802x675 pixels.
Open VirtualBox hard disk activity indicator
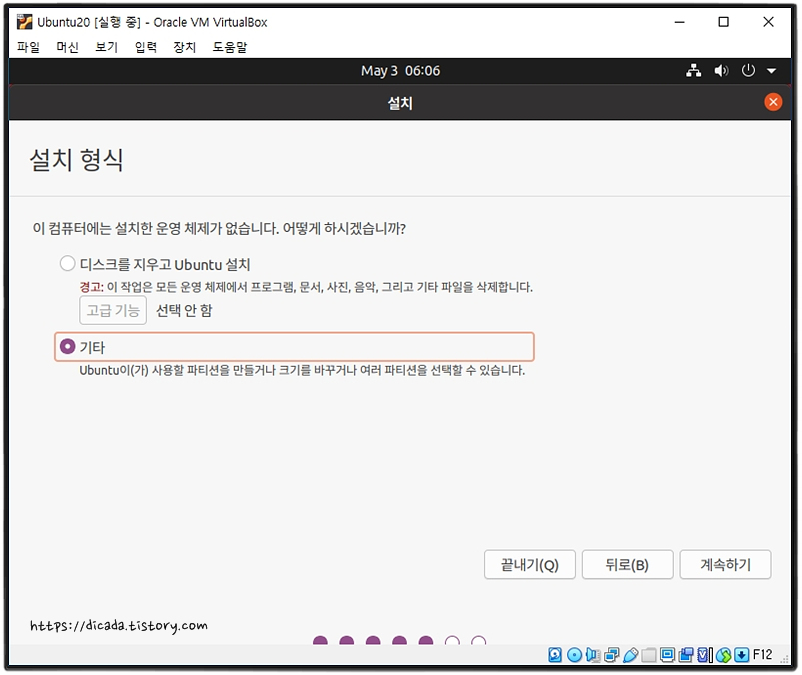click(x=555, y=655)
